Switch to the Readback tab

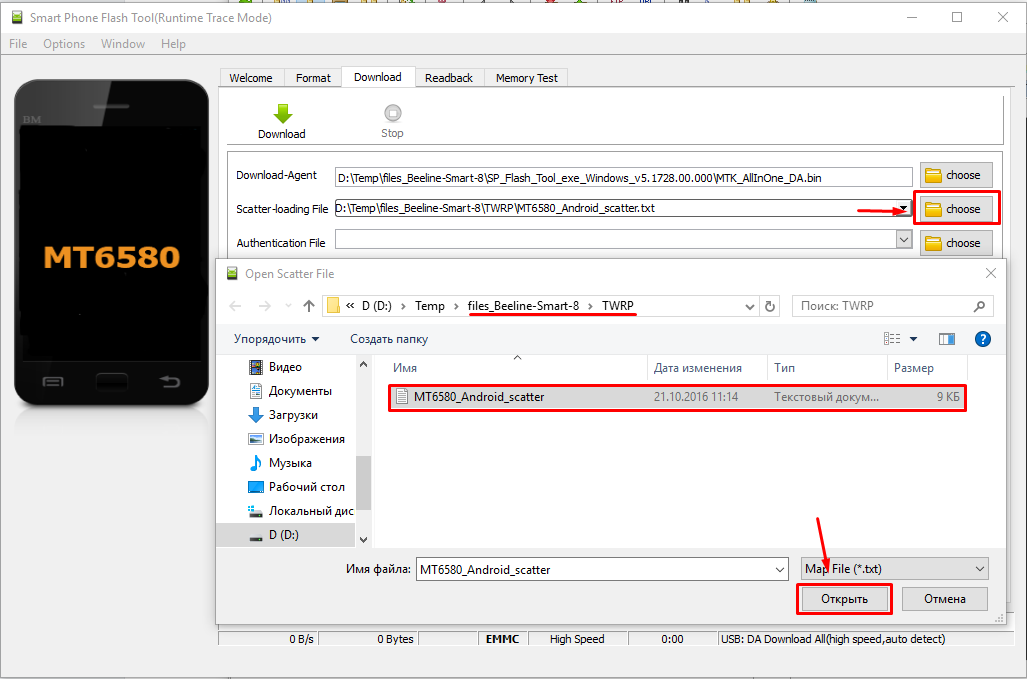pyautogui.click(x=448, y=78)
